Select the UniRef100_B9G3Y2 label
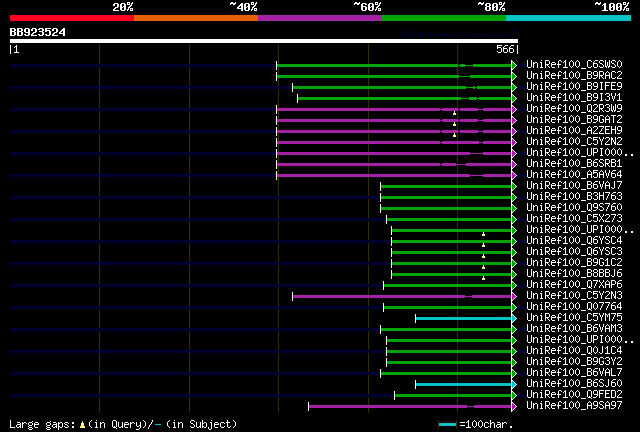The image size is (640, 432). coord(574,362)
